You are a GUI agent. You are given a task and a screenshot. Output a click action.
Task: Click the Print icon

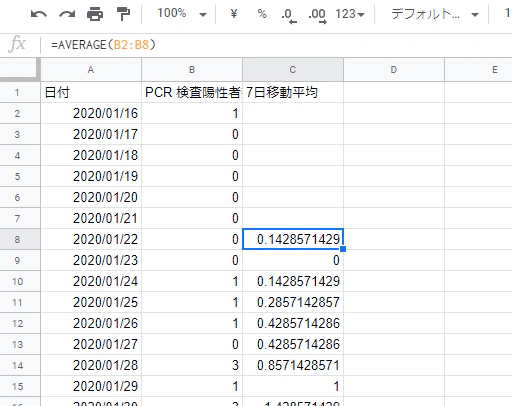point(95,14)
